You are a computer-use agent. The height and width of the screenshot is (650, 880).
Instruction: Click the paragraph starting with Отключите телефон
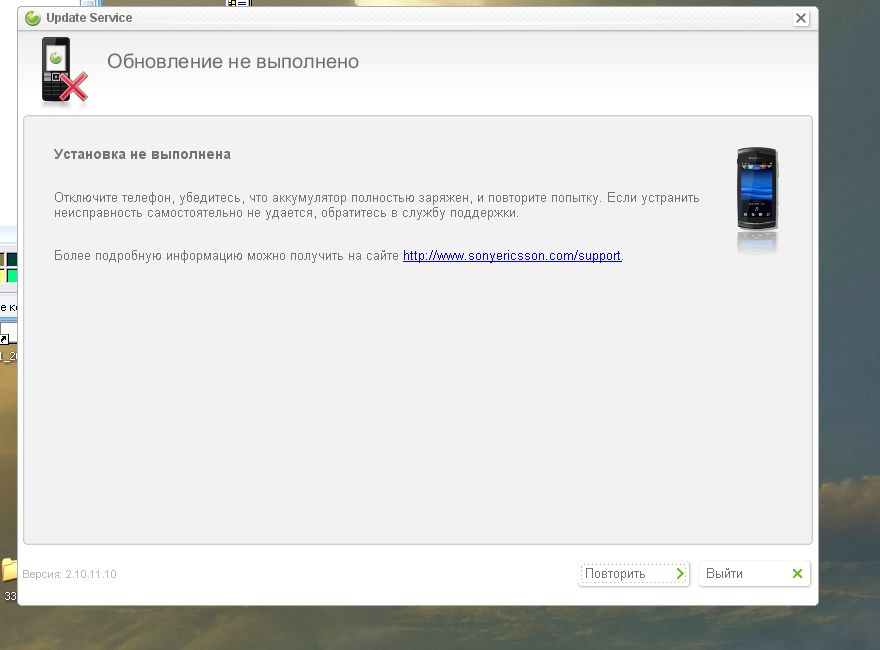point(376,205)
